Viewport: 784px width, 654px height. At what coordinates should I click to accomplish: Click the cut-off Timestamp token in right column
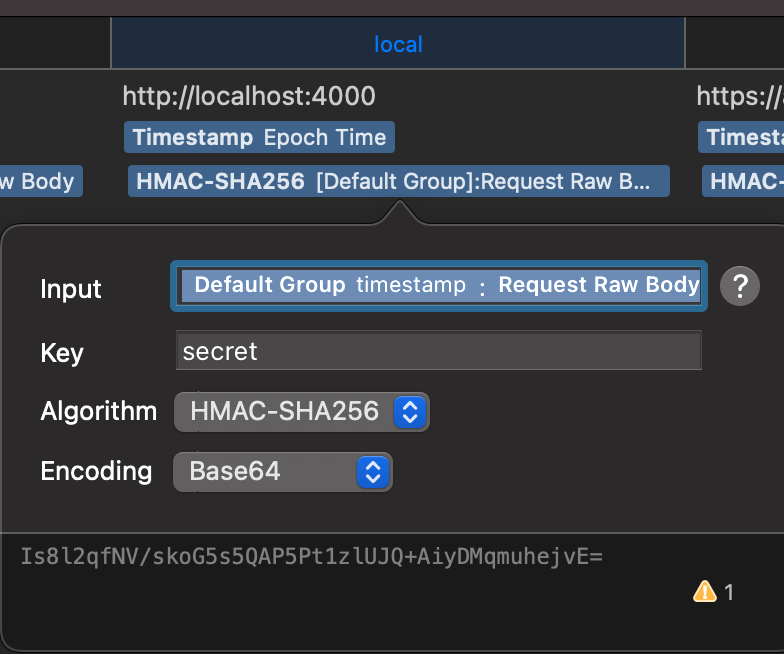[741, 137]
